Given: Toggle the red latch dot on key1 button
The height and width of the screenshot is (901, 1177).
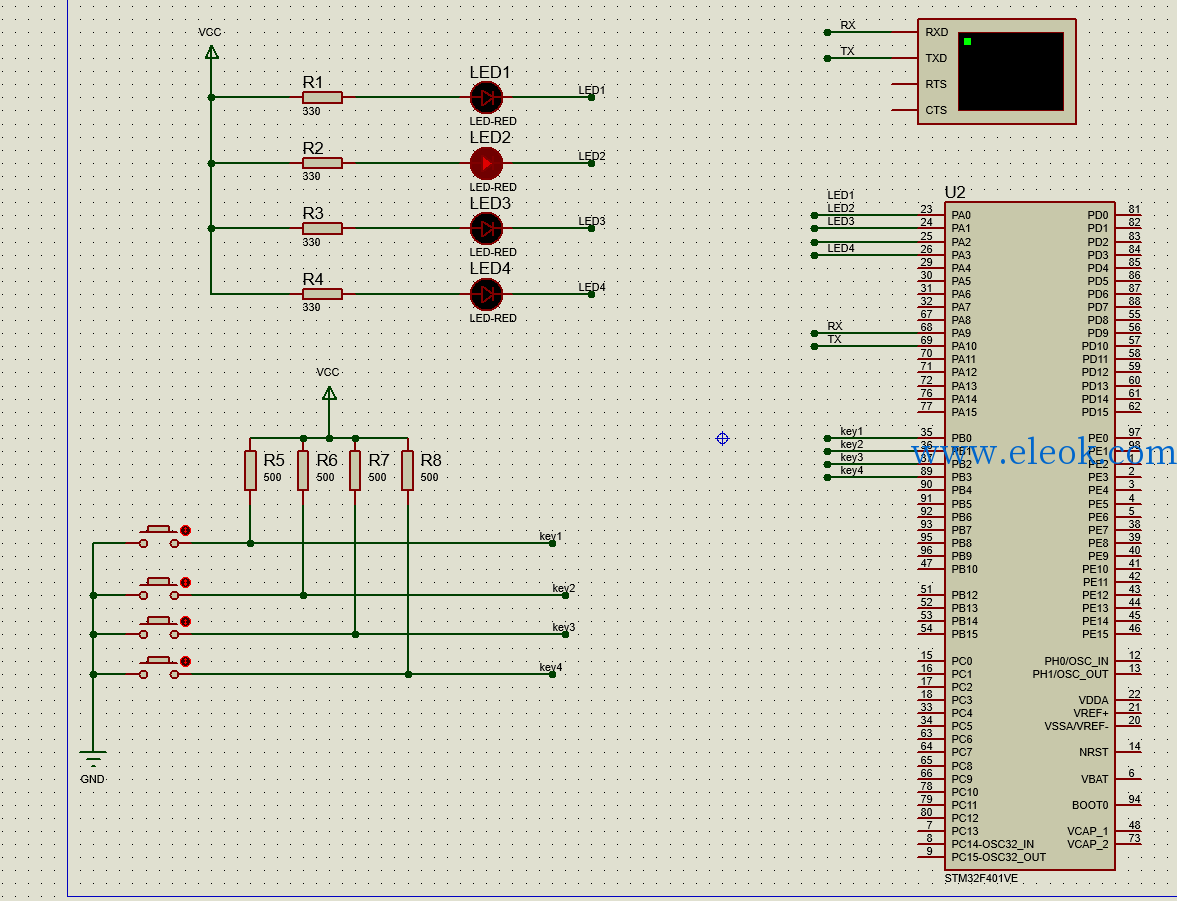Looking at the screenshot, I should coord(185,530).
